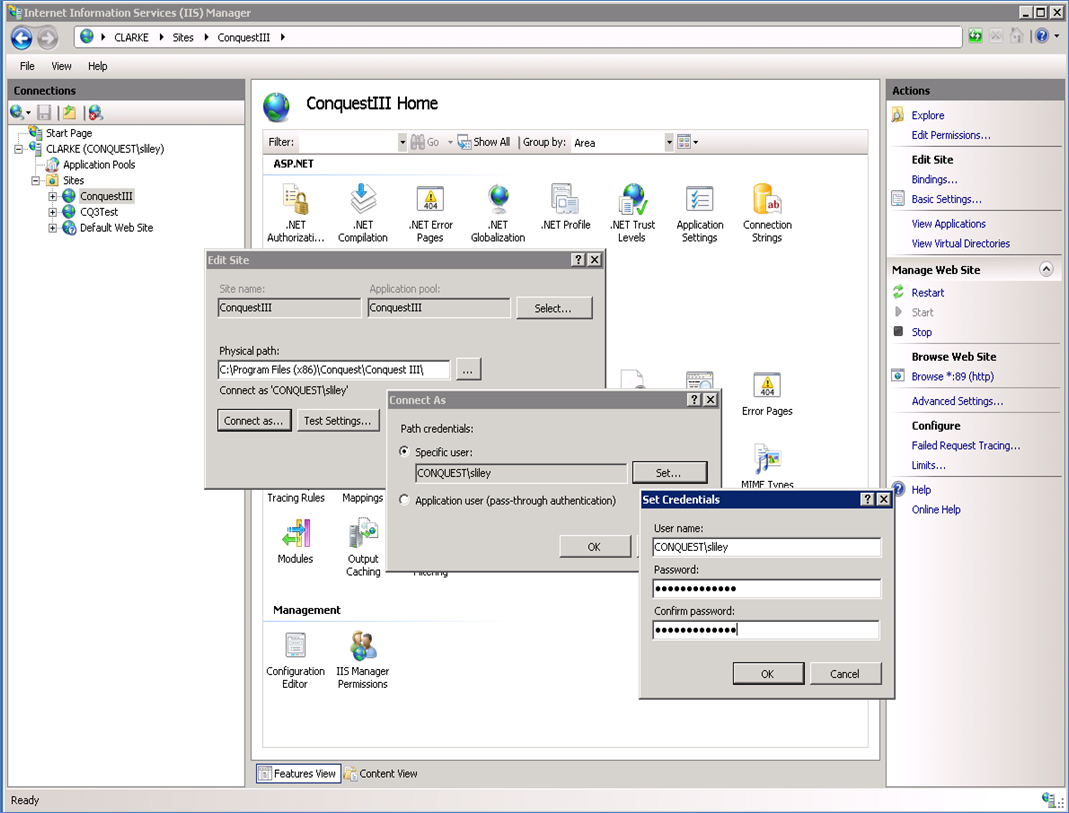Open Advanced Settings... action link
The image size is (1069, 813).
coord(957,401)
